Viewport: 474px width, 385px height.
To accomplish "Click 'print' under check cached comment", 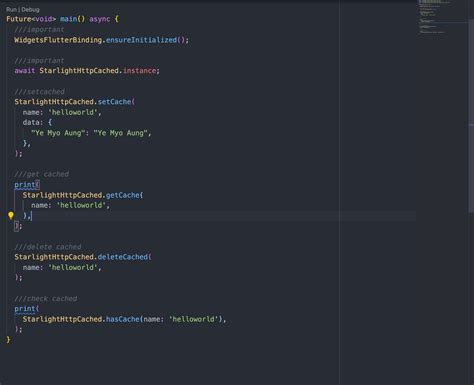I will click(x=25, y=309).
